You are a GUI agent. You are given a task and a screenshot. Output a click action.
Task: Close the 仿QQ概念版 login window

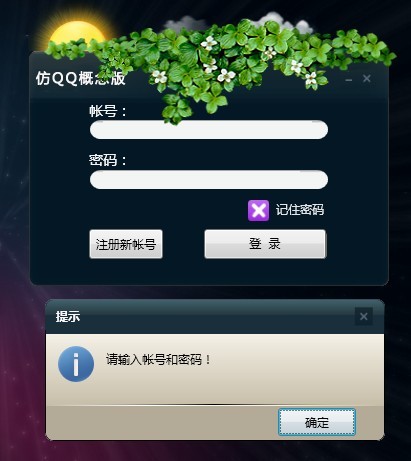[x=367, y=79]
